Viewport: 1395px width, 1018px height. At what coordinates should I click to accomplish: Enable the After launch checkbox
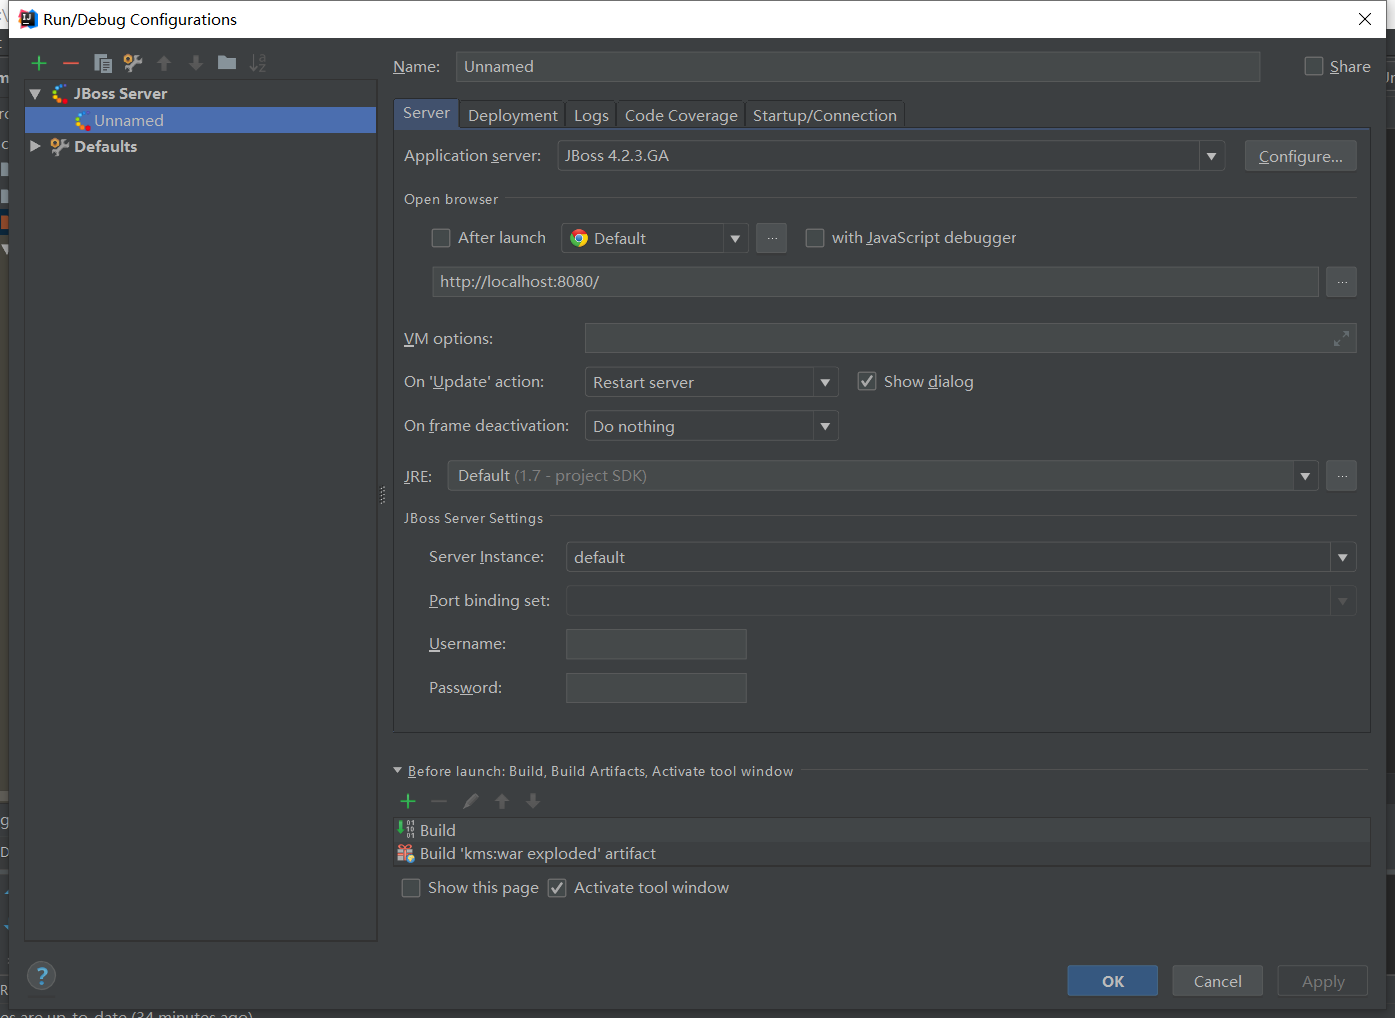pyautogui.click(x=440, y=238)
